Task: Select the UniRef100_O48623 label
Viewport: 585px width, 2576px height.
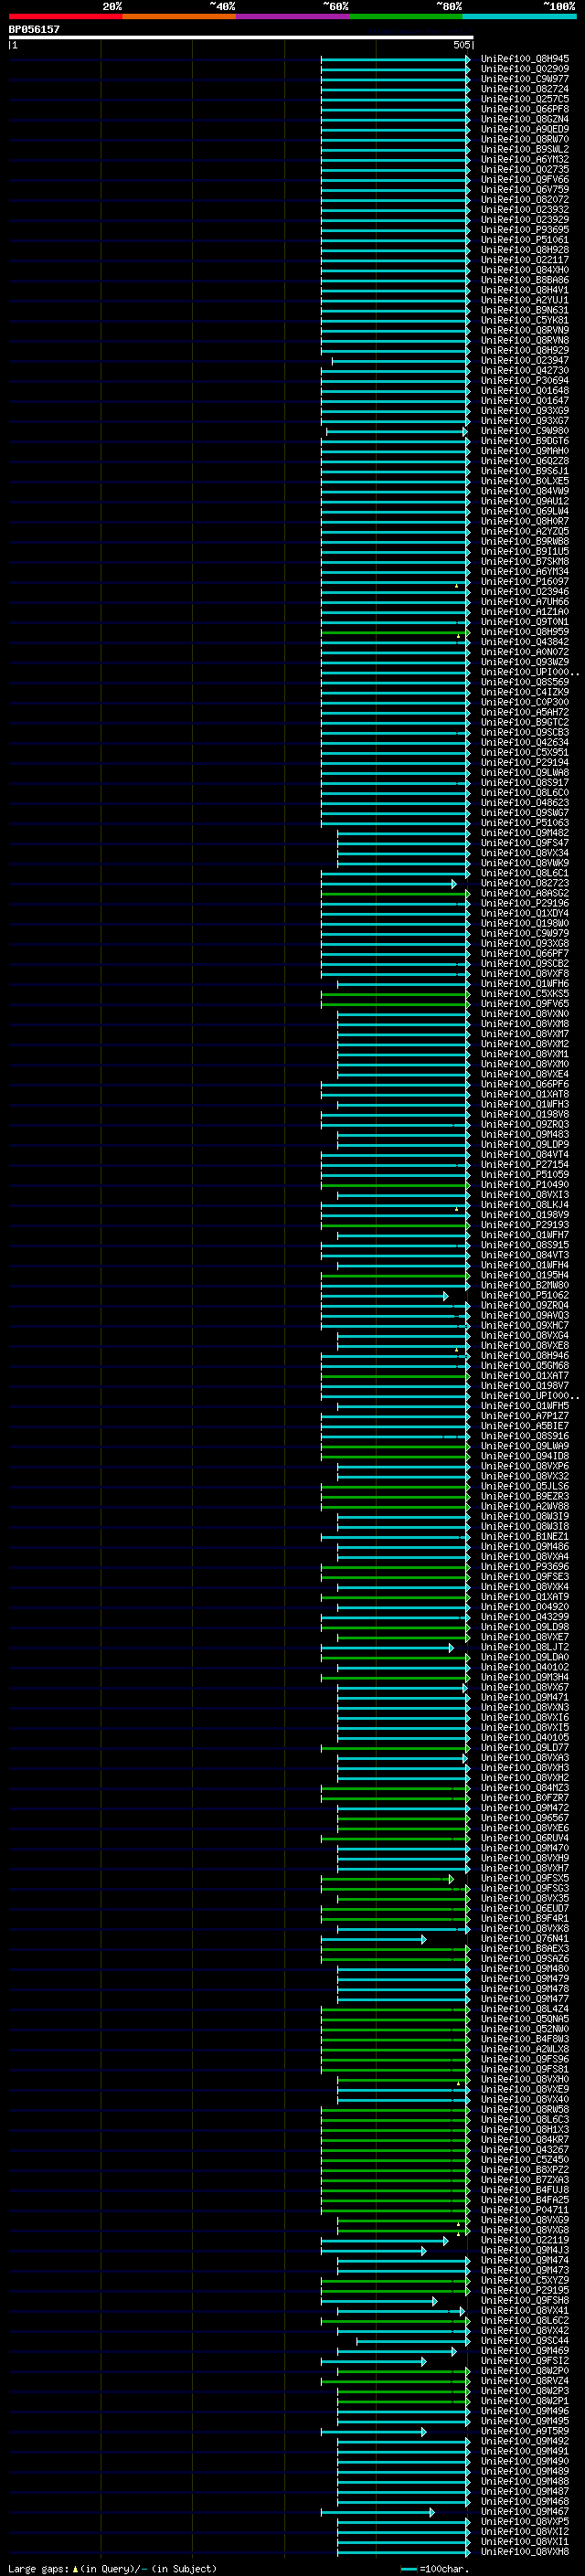Action: pyautogui.click(x=525, y=802)
